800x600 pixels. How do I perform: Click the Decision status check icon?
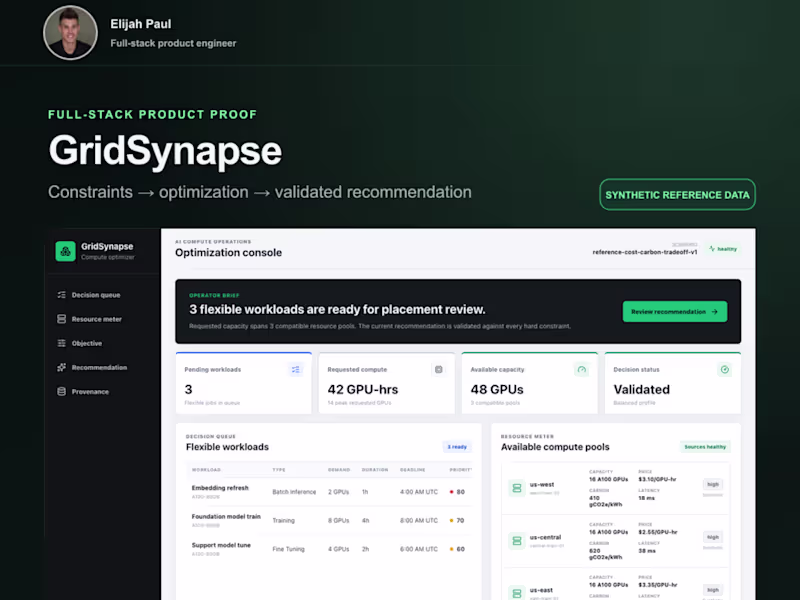coord(724,369)
